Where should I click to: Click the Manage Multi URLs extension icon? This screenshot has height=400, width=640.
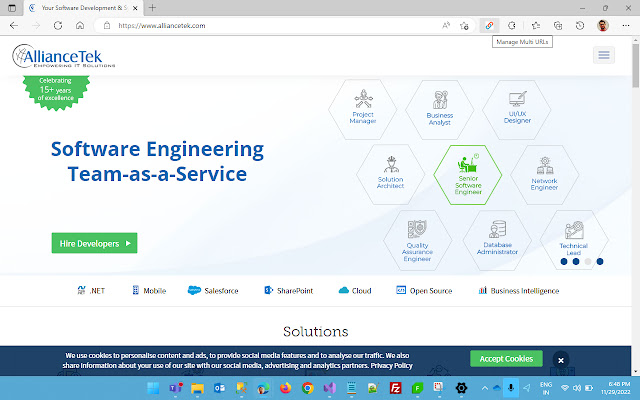pos(489,26)
